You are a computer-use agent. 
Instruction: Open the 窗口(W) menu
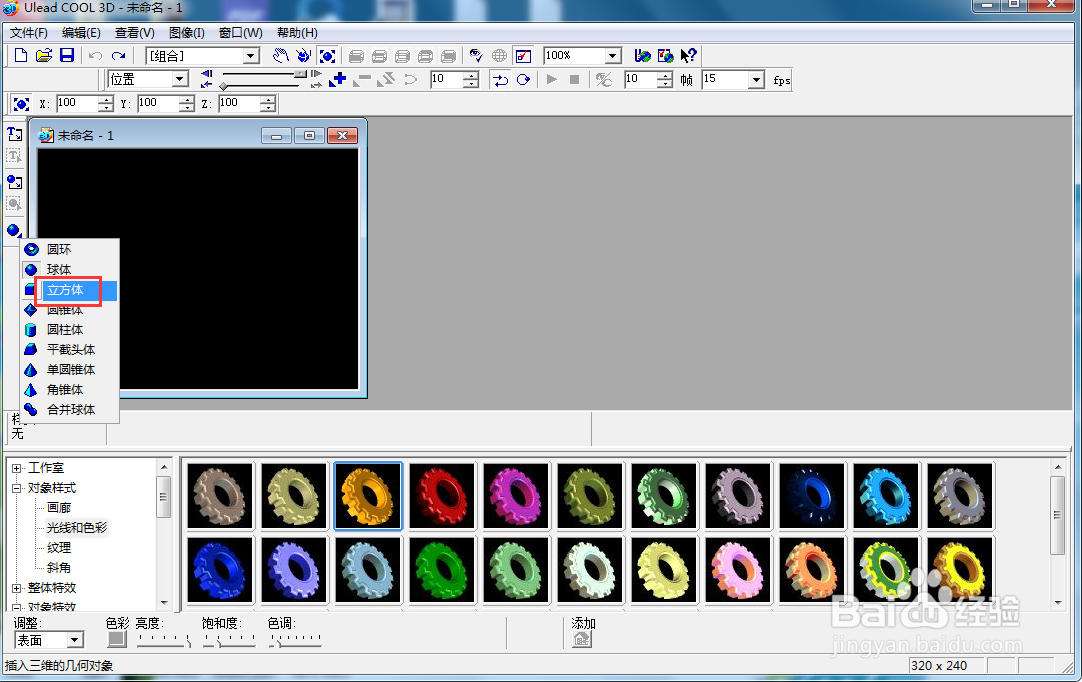click(240, 33)
